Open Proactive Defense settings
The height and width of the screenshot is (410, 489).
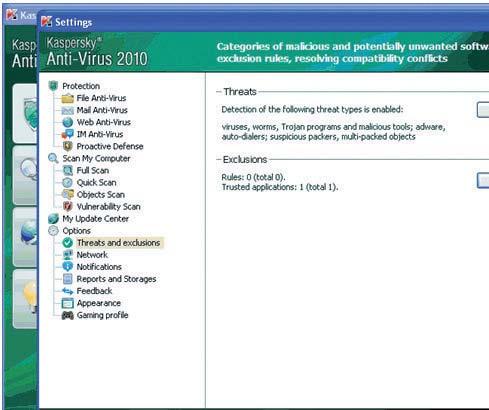point(110,146)
